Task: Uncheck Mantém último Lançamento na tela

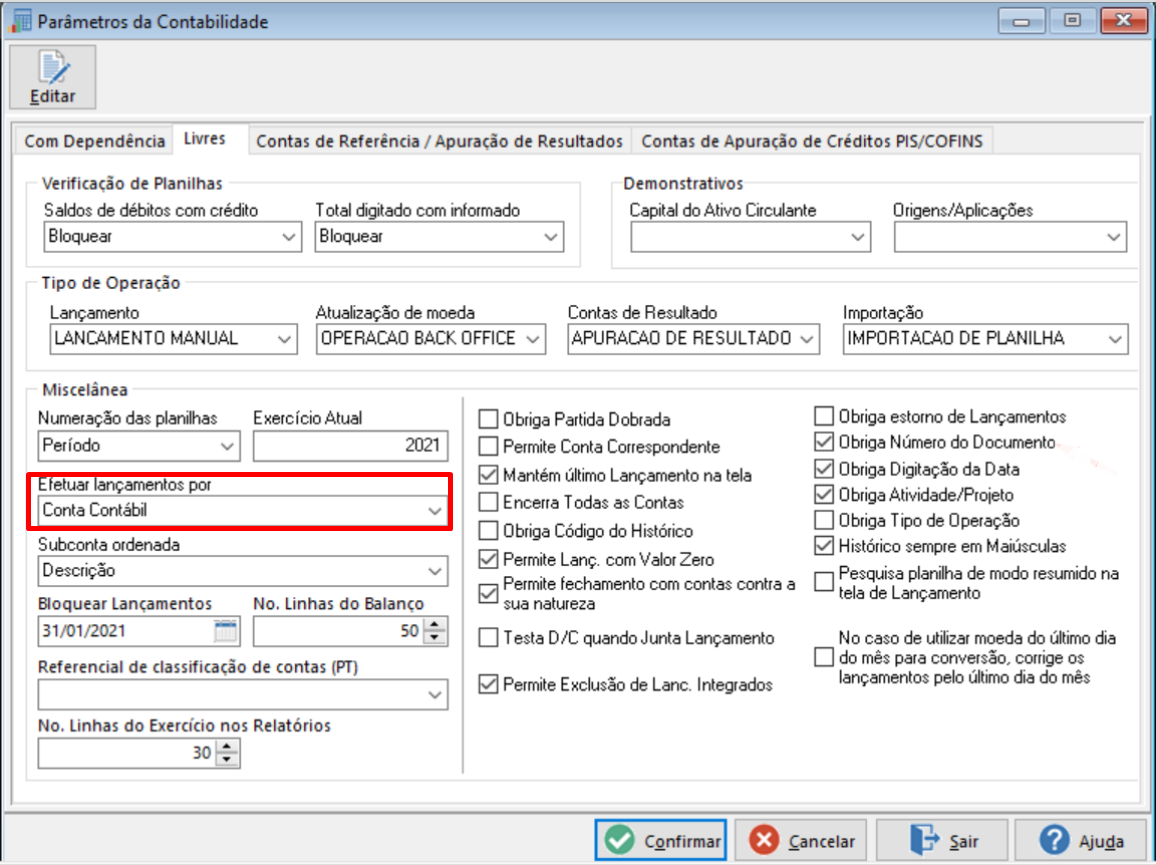Action: pyautogui.click(x=488, y=475)
